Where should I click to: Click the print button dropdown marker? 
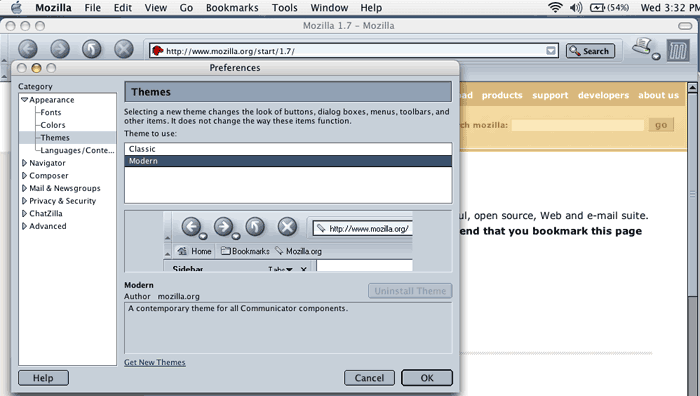tap(656, 56)
